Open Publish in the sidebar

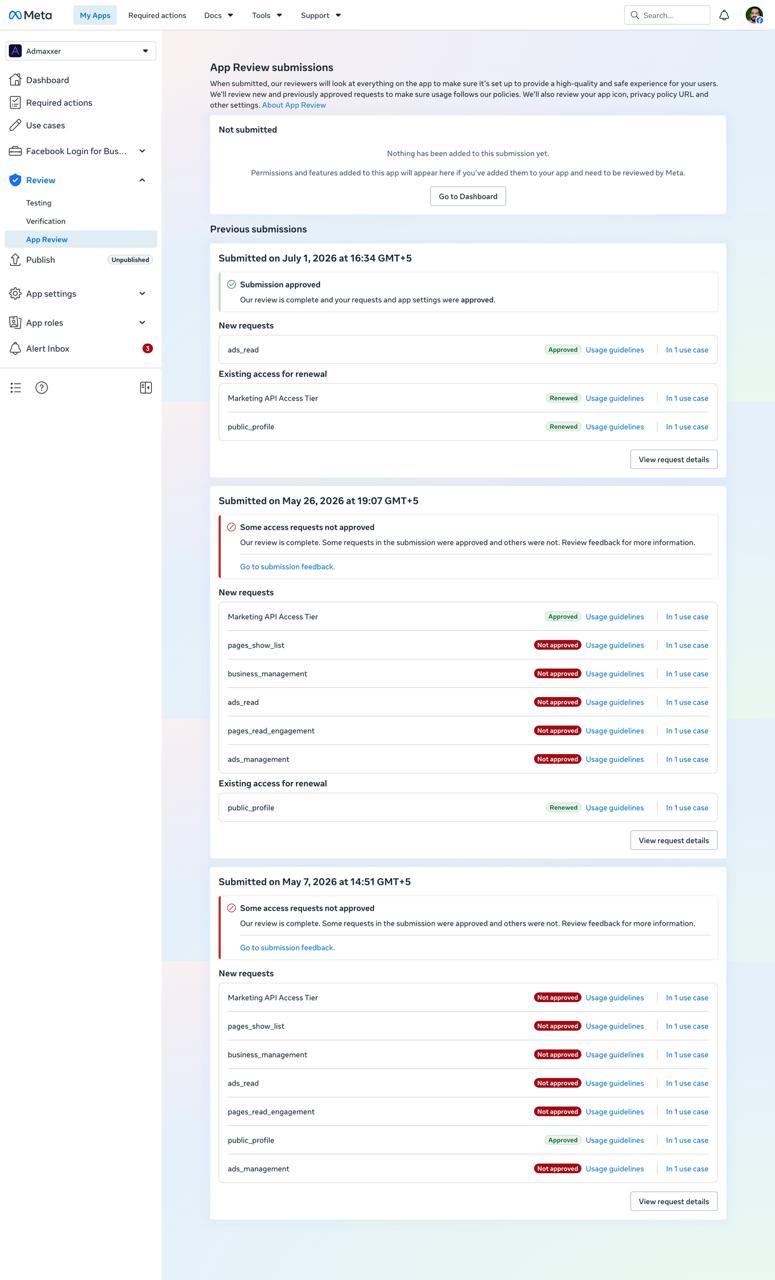40,260
